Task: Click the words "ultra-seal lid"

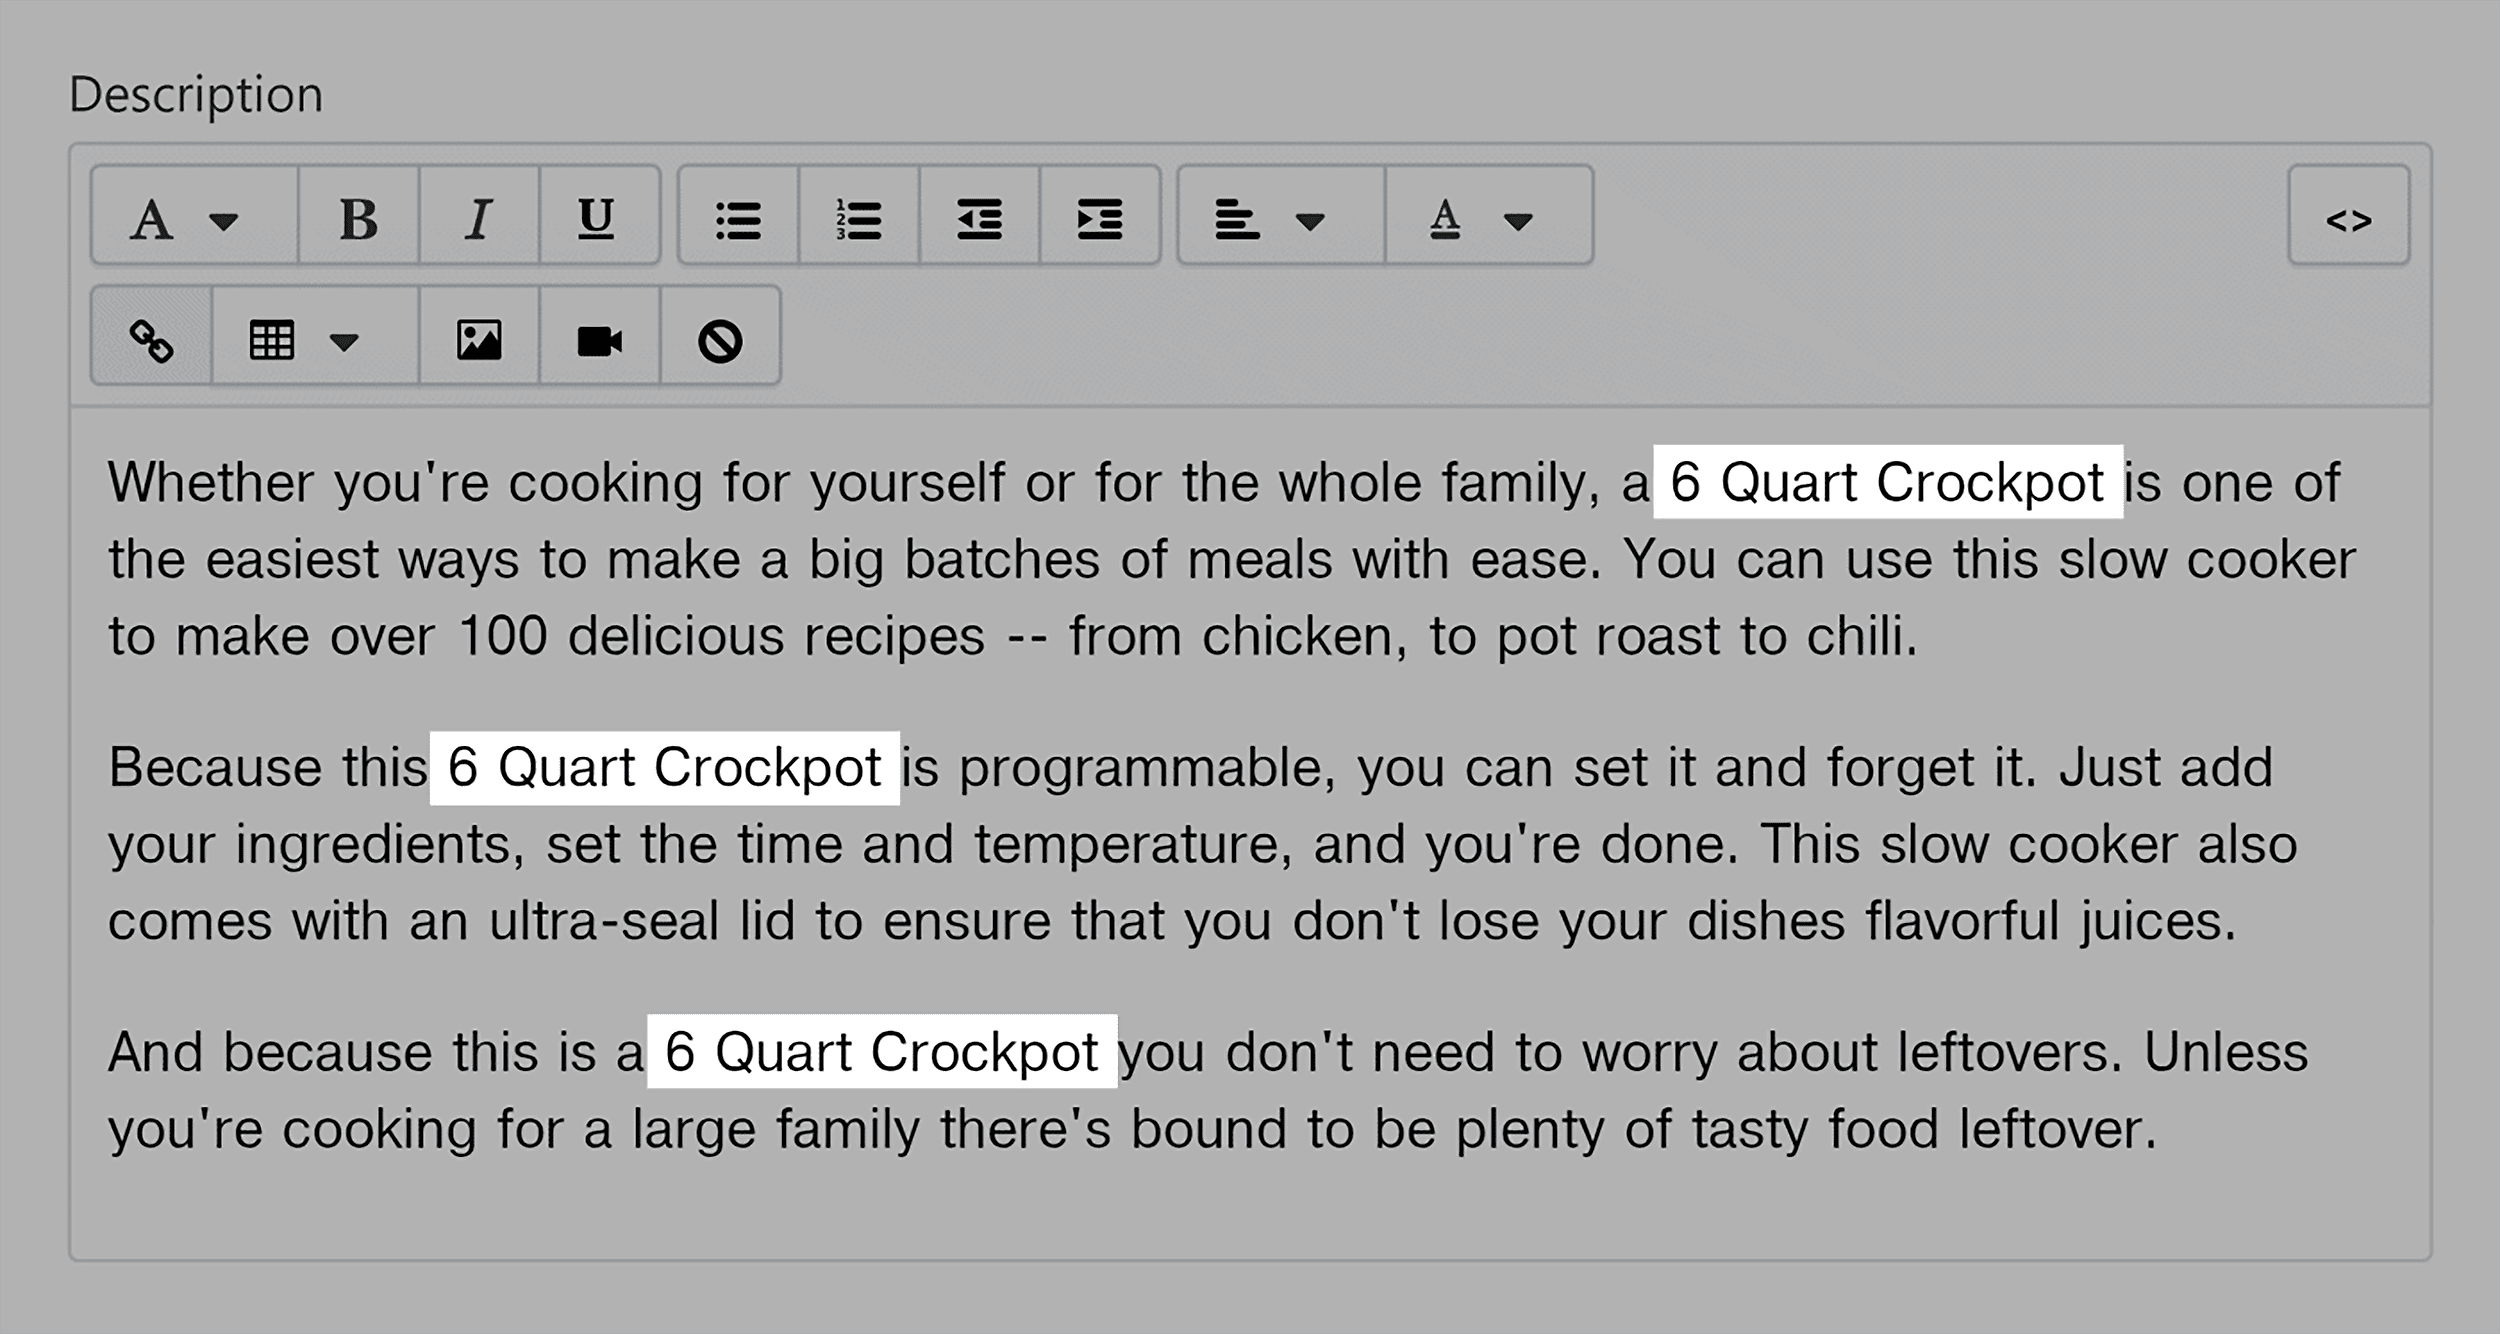Action: pos(641,920)
